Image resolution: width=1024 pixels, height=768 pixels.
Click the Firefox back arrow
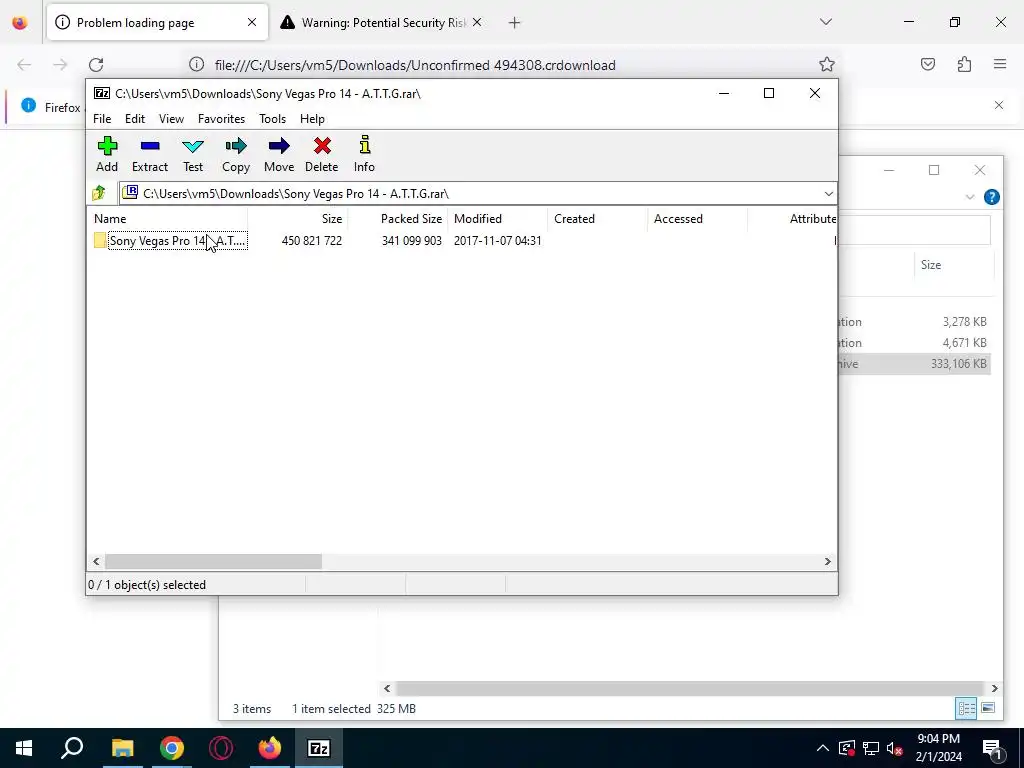pyautogui.click(x=24, y=65)
